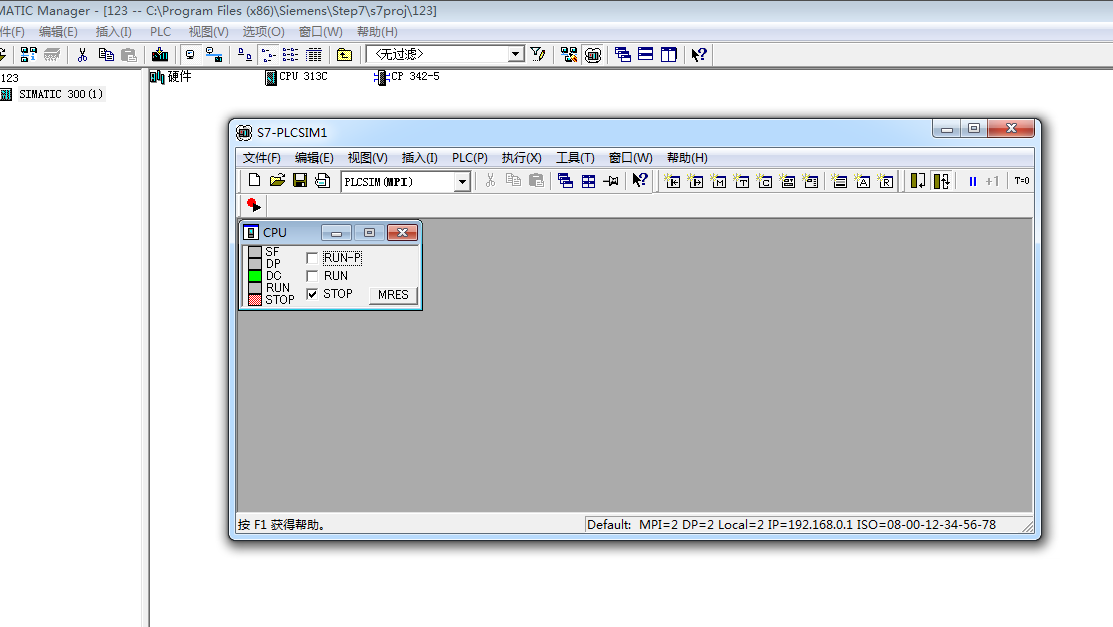
Task: Click Large Icons view icon in SIMATIC Manager
Action: click(x=244, y=55)
